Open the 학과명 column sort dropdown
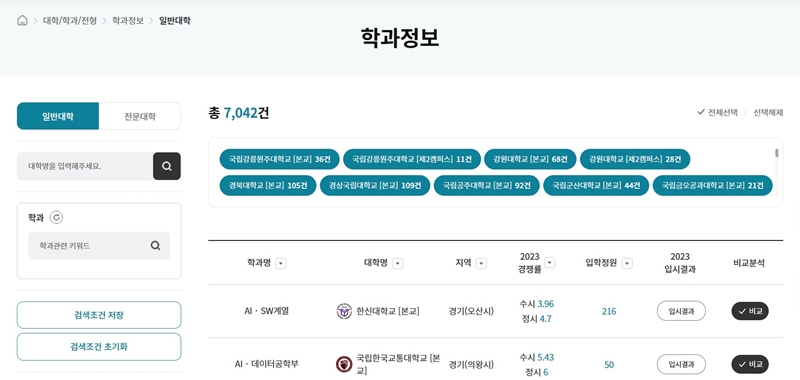The image size is (800, 380). 281,263
